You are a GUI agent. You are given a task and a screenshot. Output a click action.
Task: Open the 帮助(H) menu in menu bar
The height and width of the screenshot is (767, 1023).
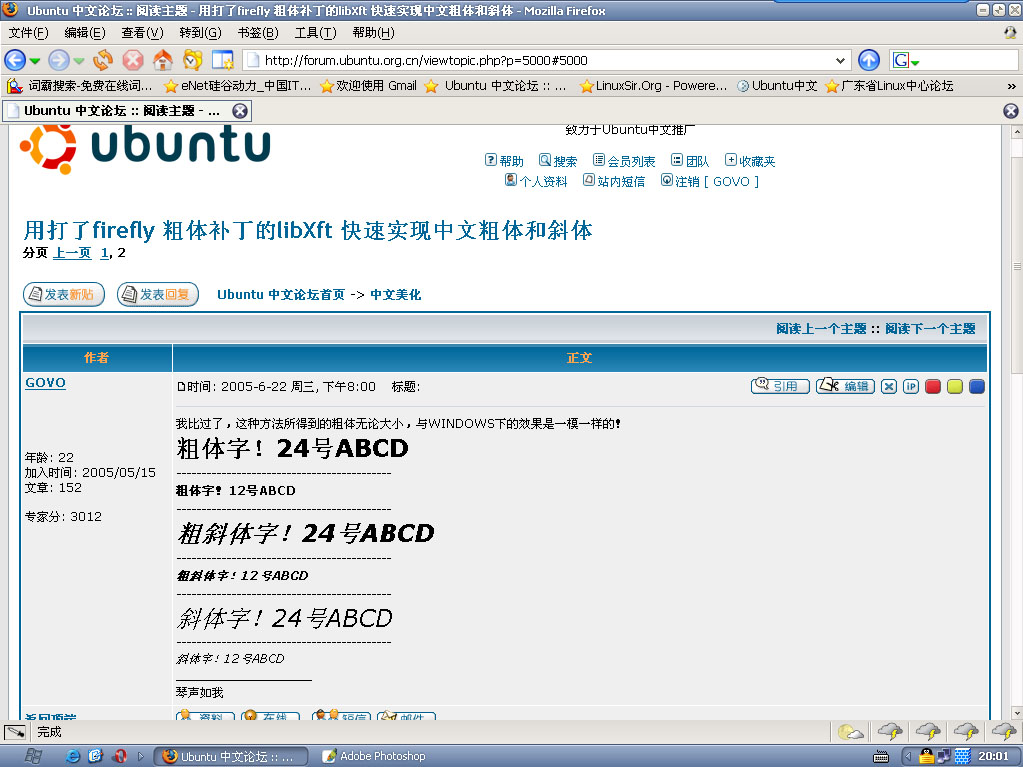(373, 33)
